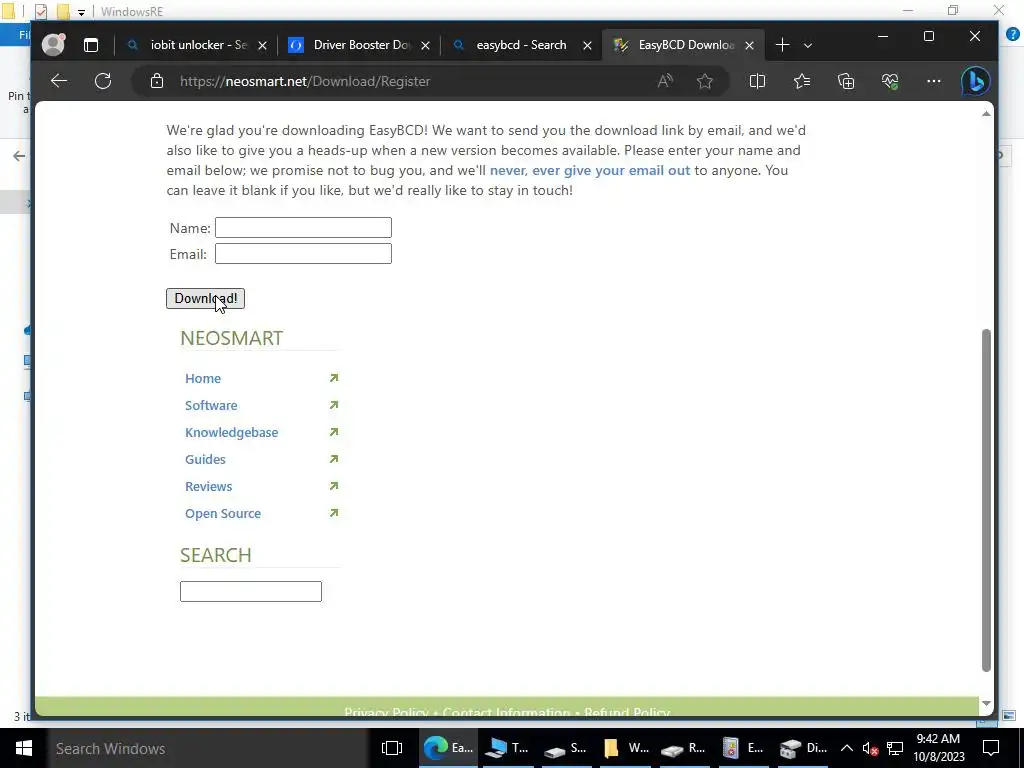Launch the Bing Chat sidebar icon
Viewport: 1024px width, 768px height.
point(976,82)
